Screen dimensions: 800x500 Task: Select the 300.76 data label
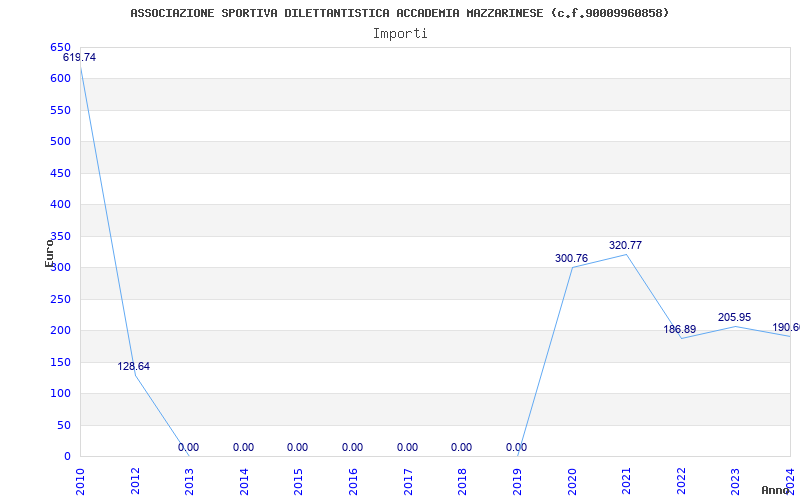coord(571,259)
